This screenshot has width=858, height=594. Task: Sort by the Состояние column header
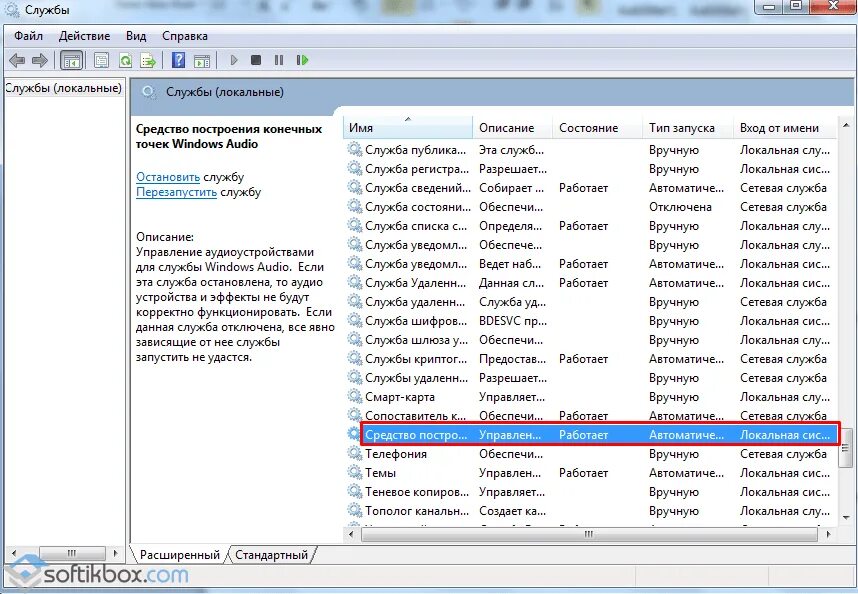[598, 127]
